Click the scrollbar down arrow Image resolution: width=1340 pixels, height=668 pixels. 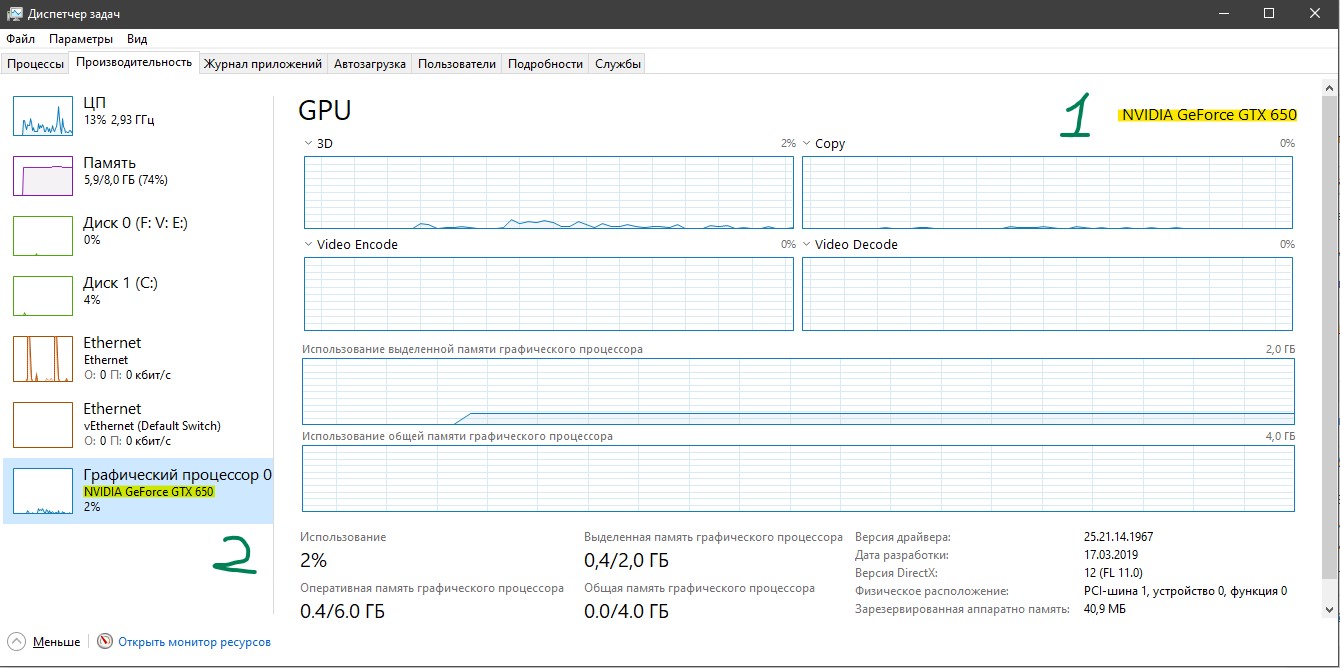(x=1329, y=609)
